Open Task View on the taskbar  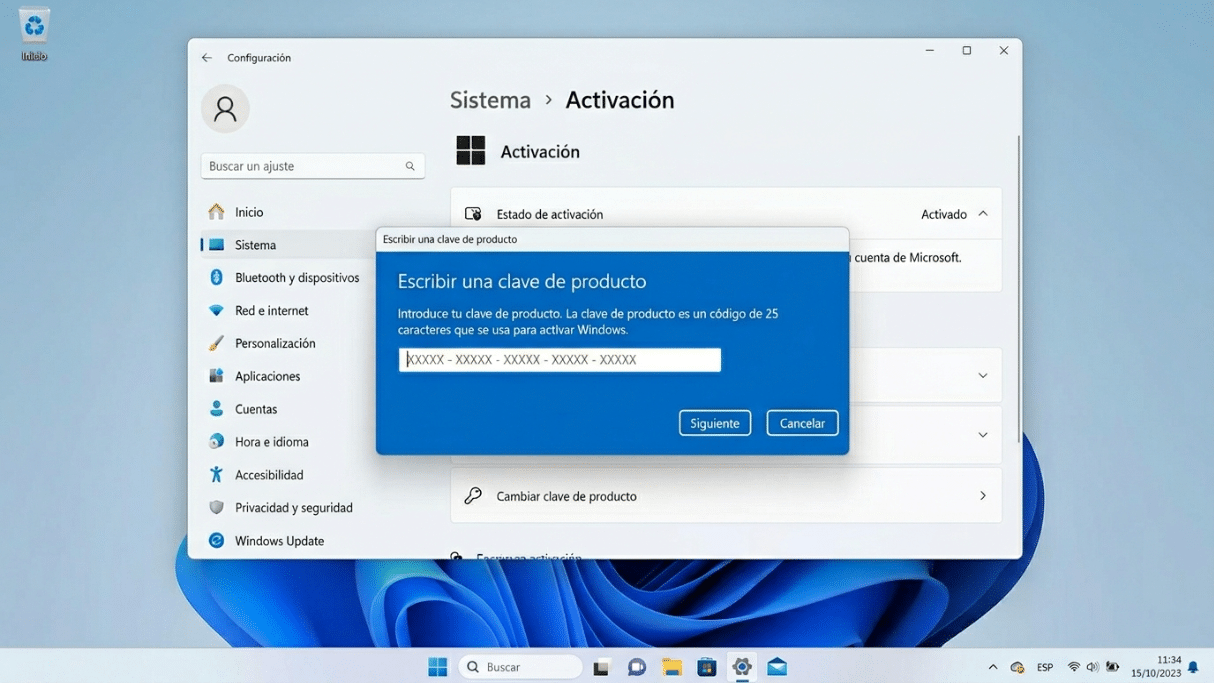pos(601,667)
